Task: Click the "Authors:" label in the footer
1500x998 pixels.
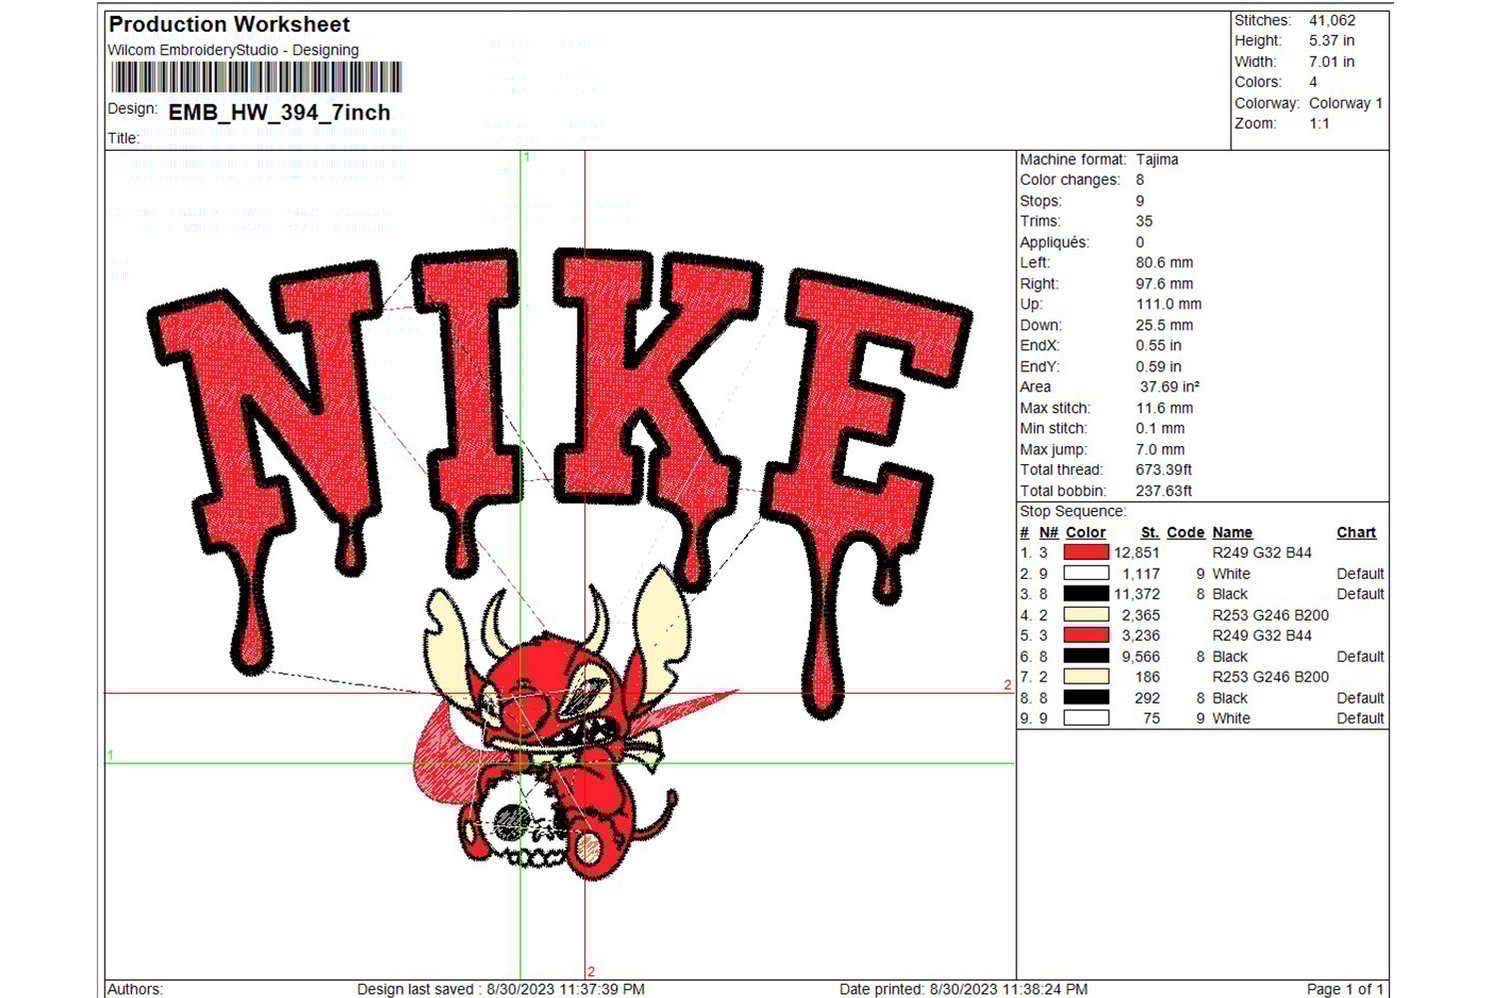Action: pos(135,989)
